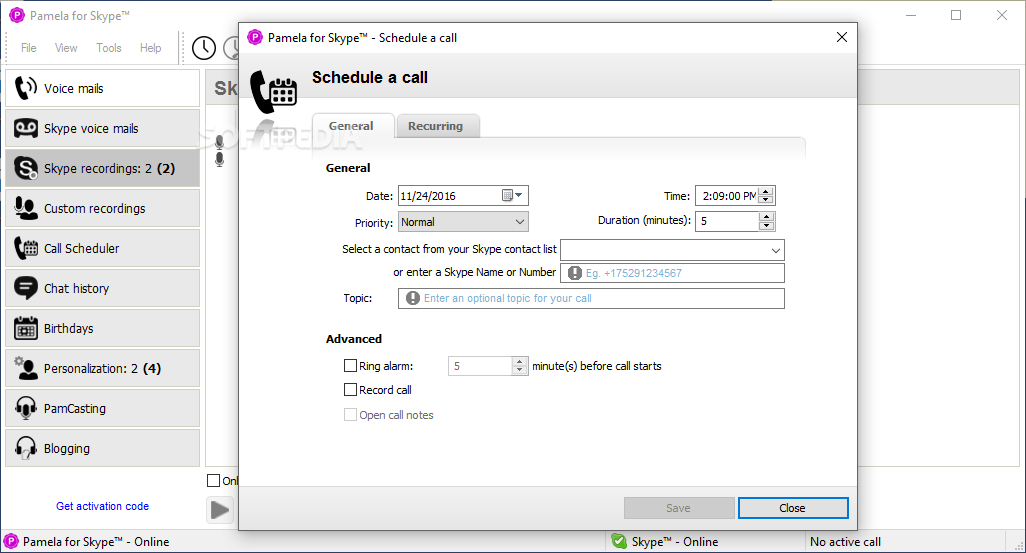The width and height of the screenshot is (1026, 553).
Task: Enable the Ring alarm checkbox
Action: (x=351, y=365)
